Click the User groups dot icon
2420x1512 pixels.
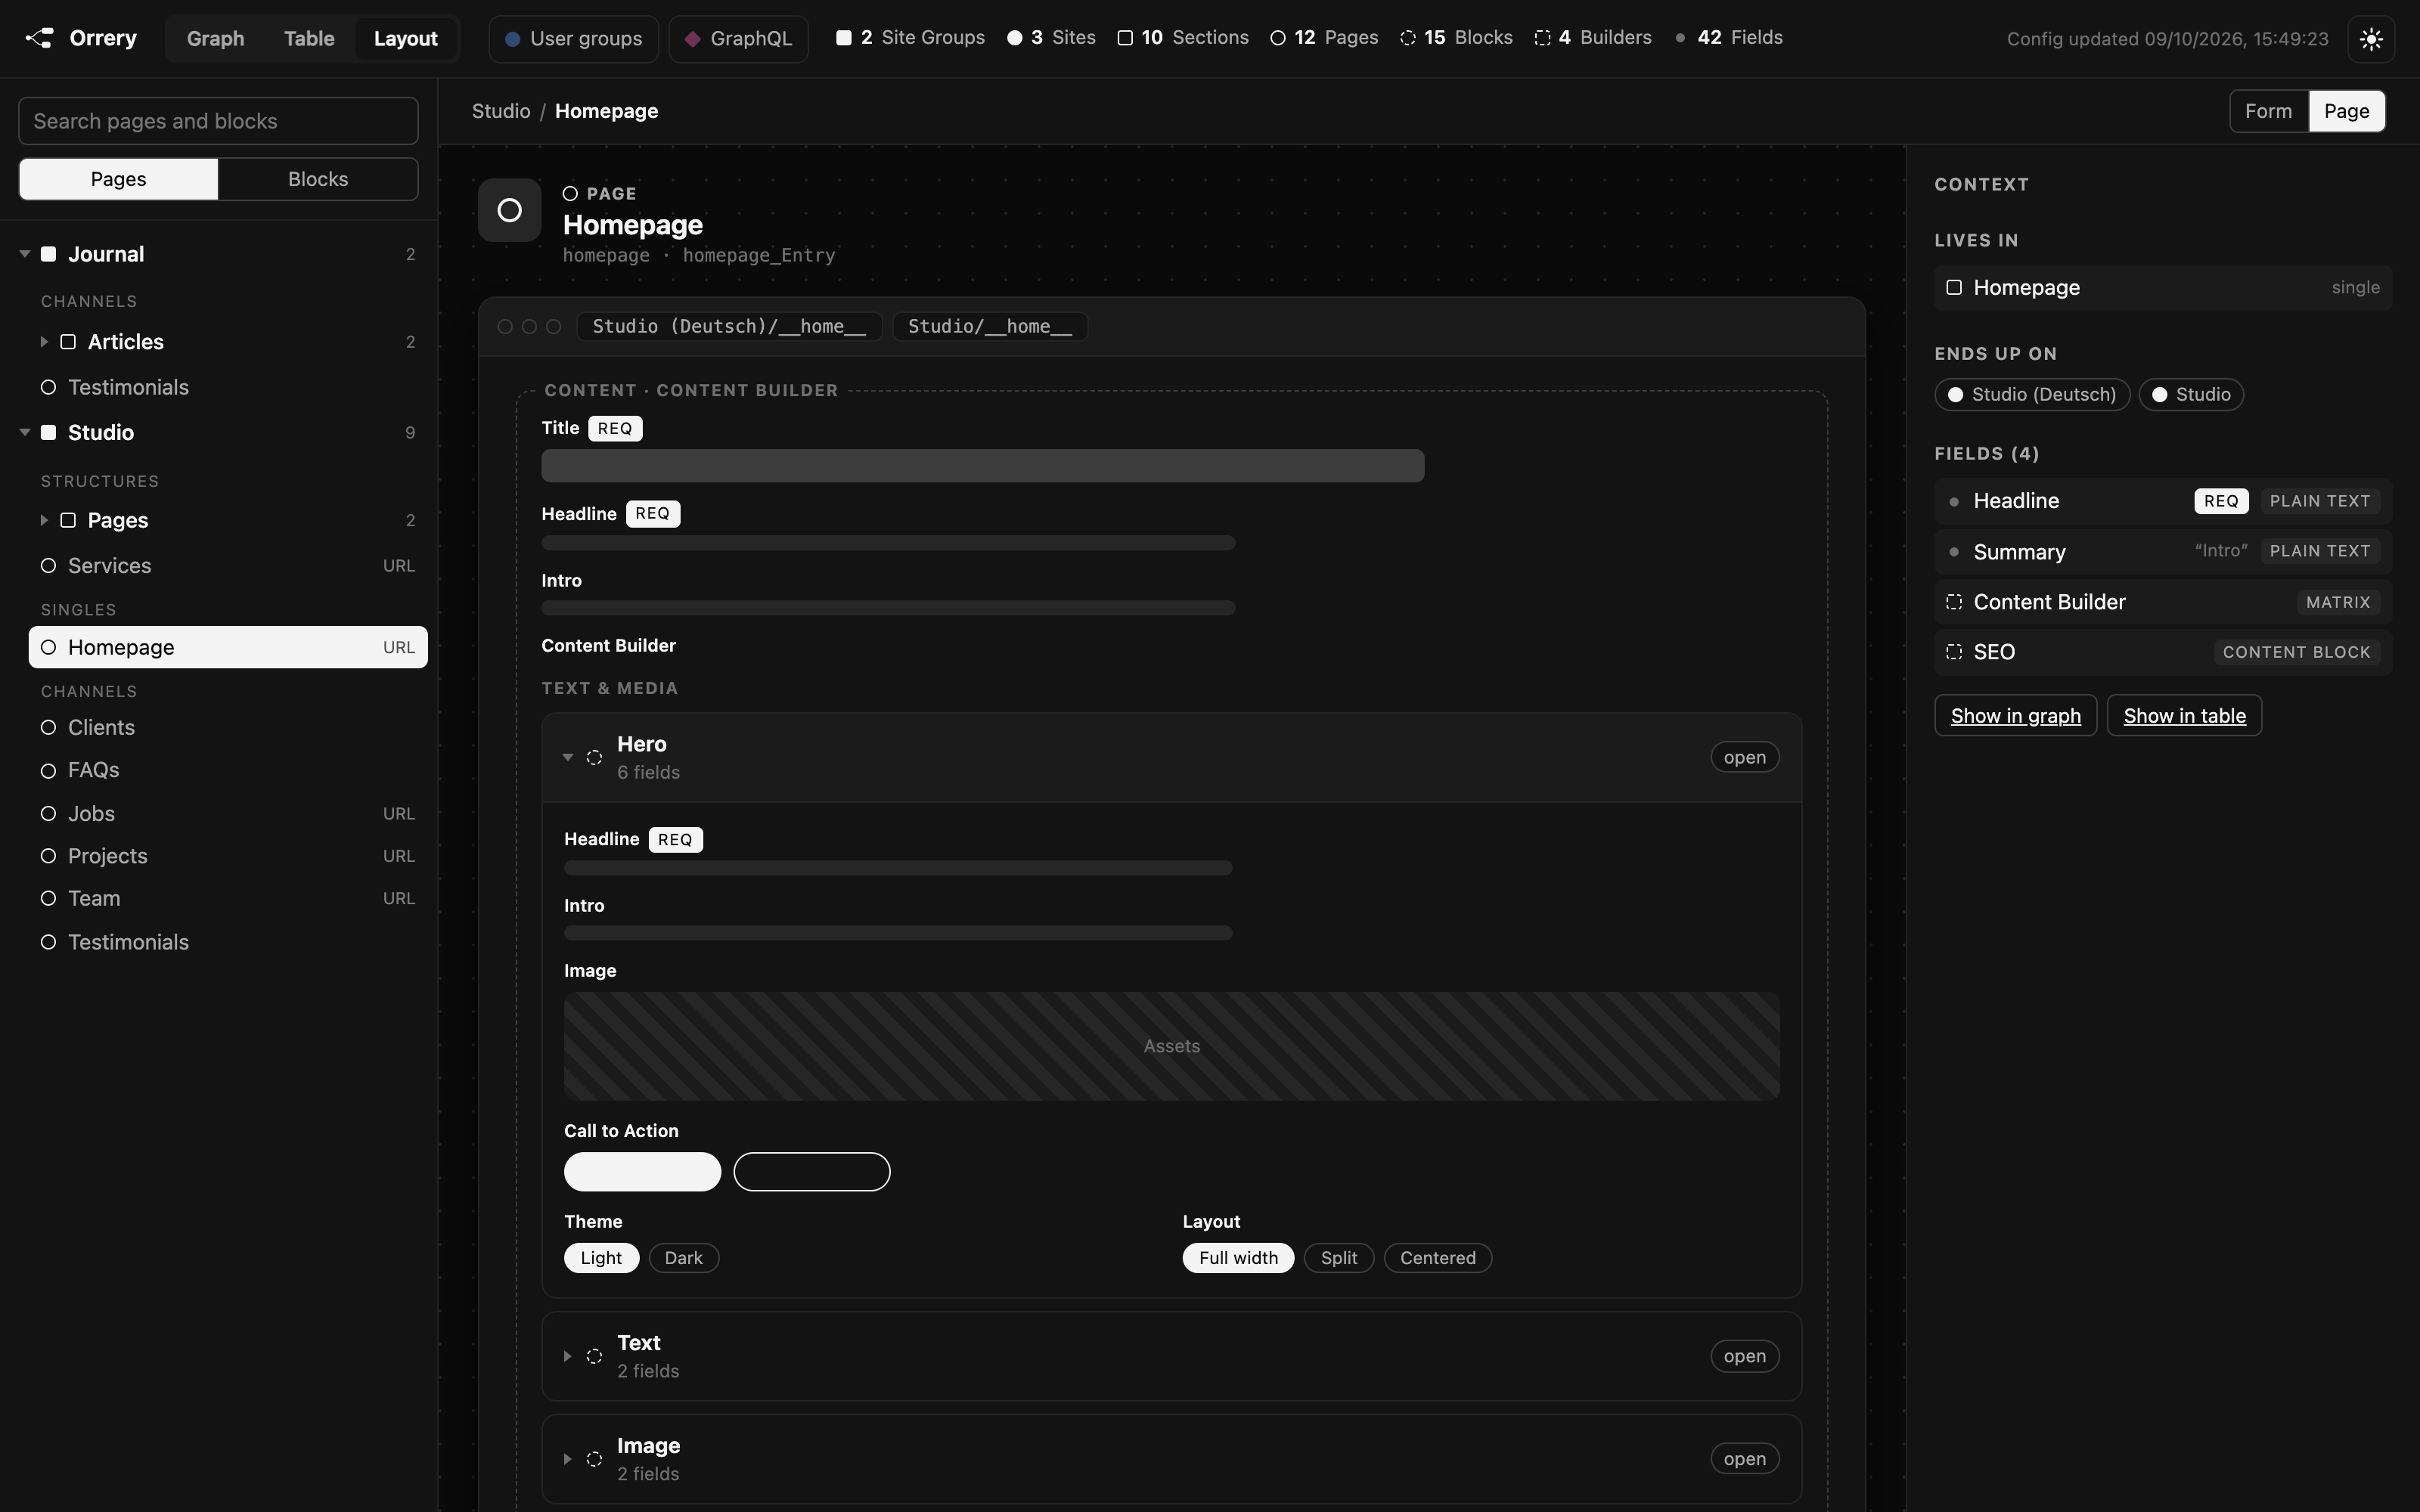[512, 39]
